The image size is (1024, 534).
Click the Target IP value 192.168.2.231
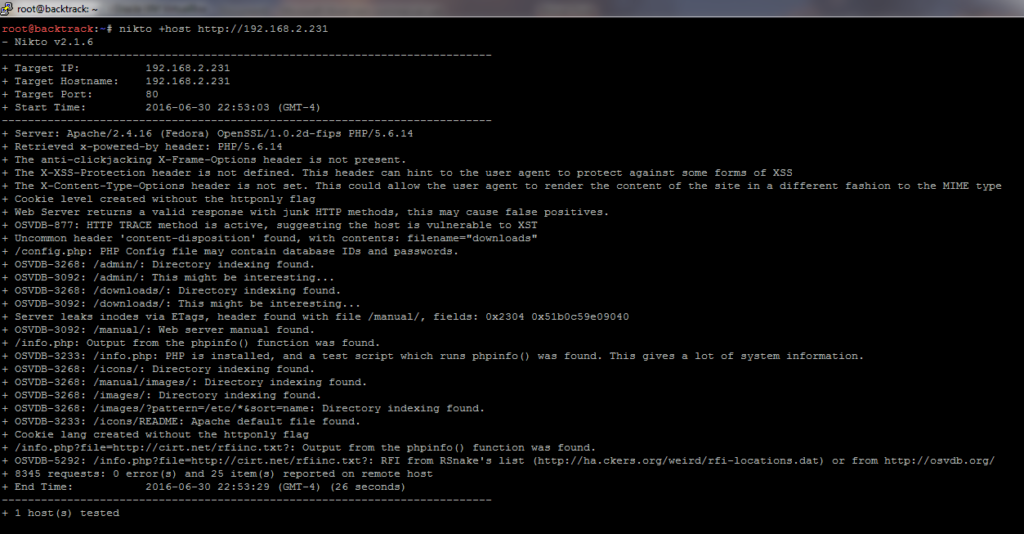[187, 68]
